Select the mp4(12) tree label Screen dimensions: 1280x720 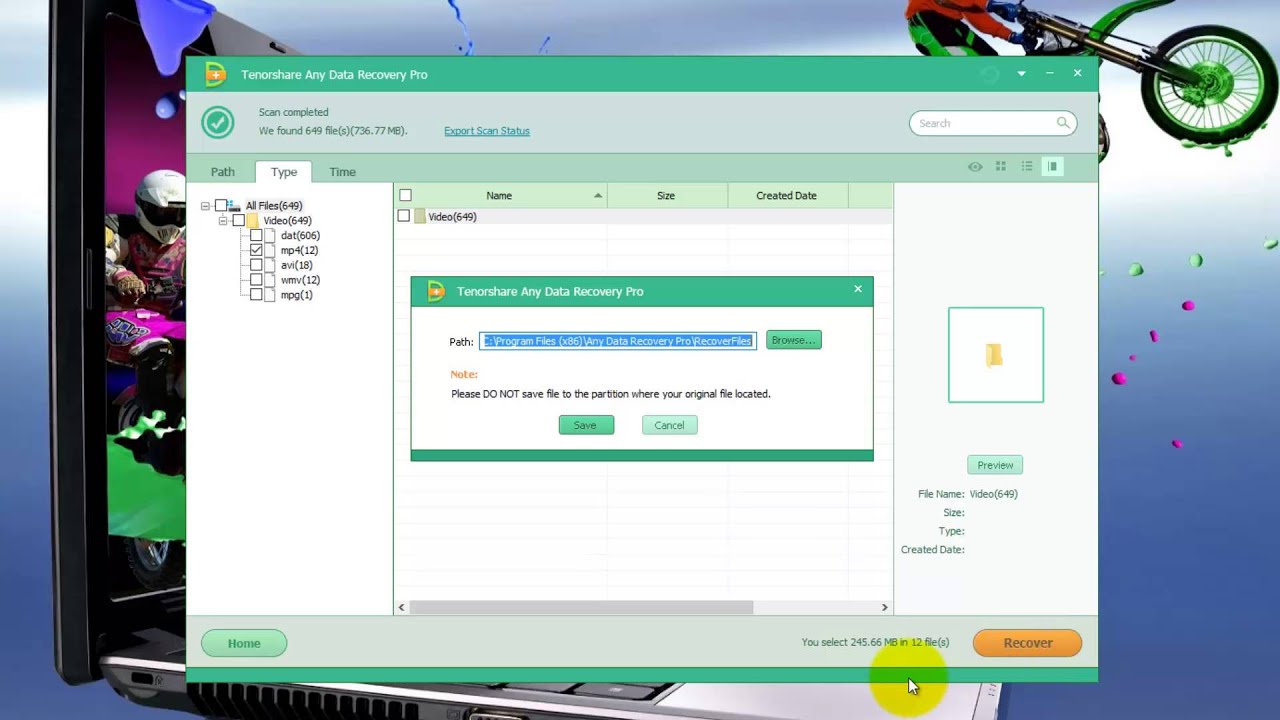(x=299, y=250)
